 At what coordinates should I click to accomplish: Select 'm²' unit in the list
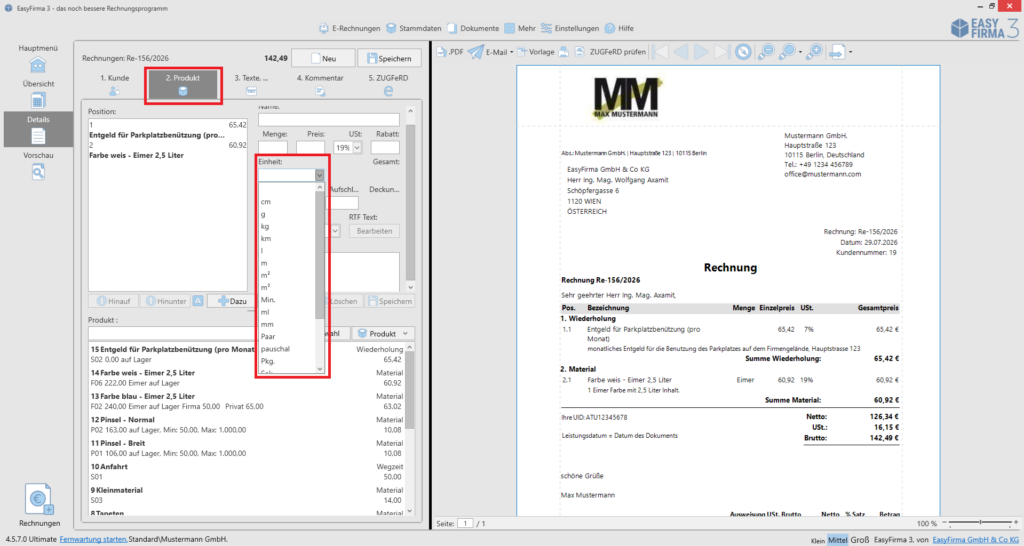tap(265, 275)
